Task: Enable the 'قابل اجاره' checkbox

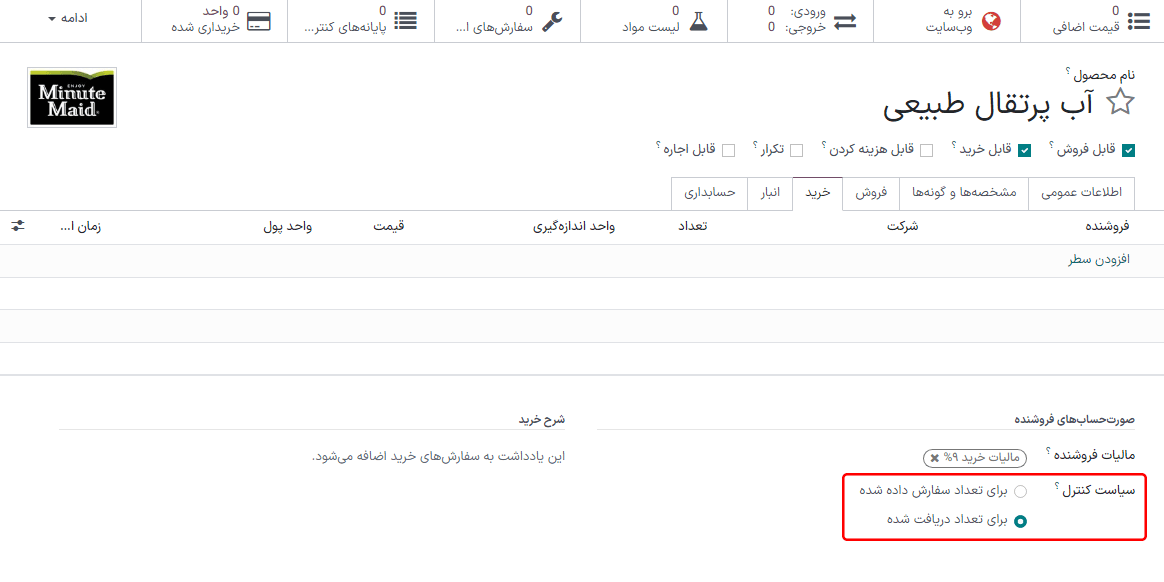Action: [x=729, y=149]
